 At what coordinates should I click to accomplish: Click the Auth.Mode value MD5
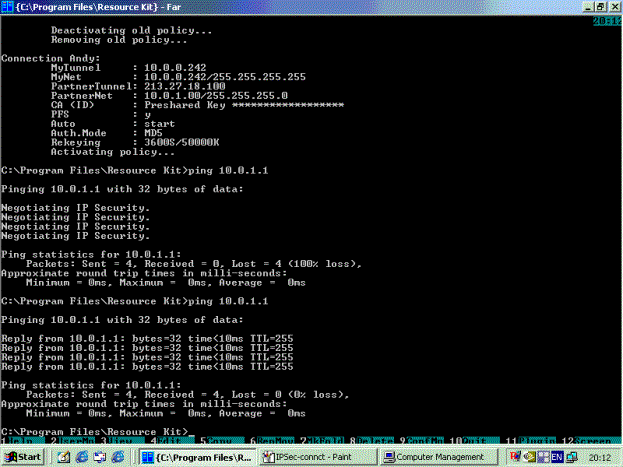[x=153, y=133]
